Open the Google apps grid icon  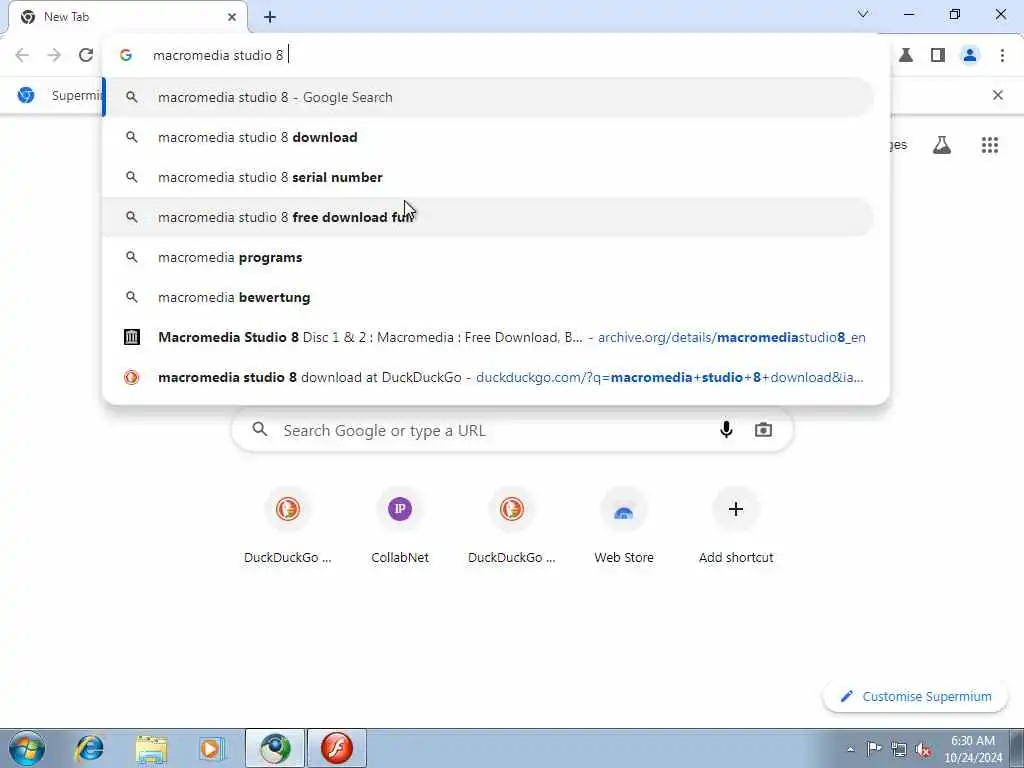(989, 145)
